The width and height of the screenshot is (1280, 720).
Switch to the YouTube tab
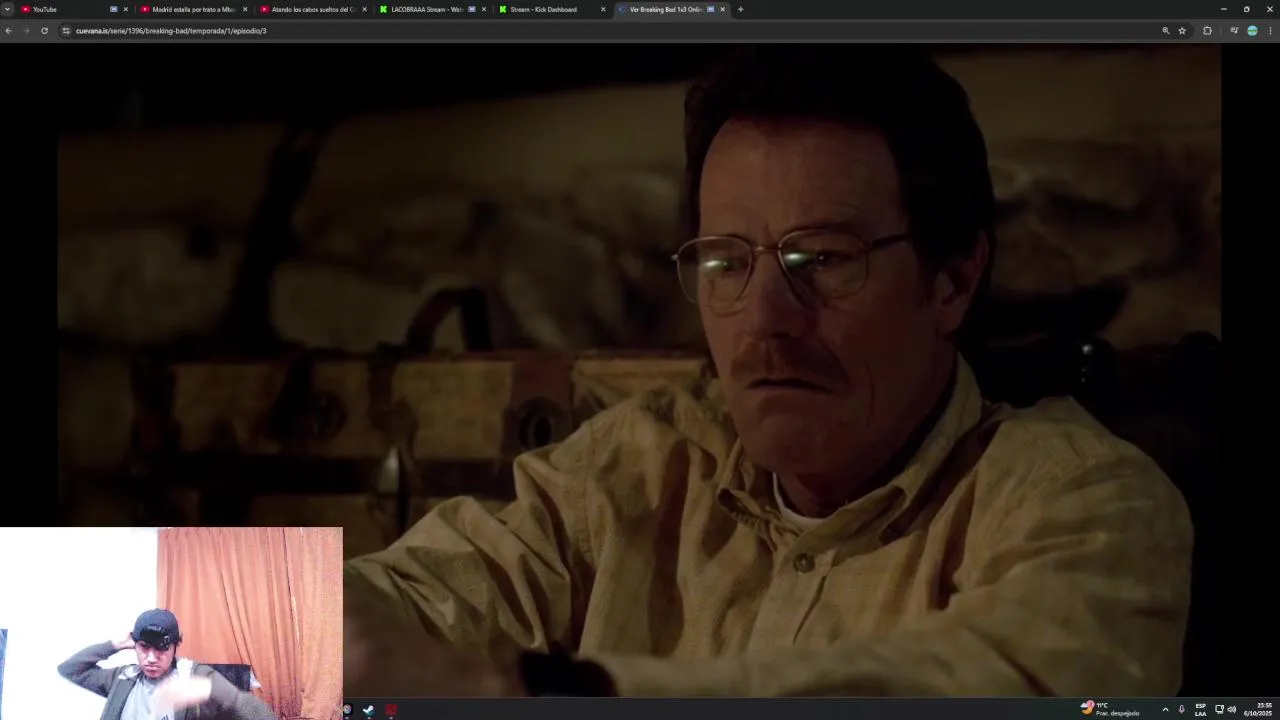[75, 9]
